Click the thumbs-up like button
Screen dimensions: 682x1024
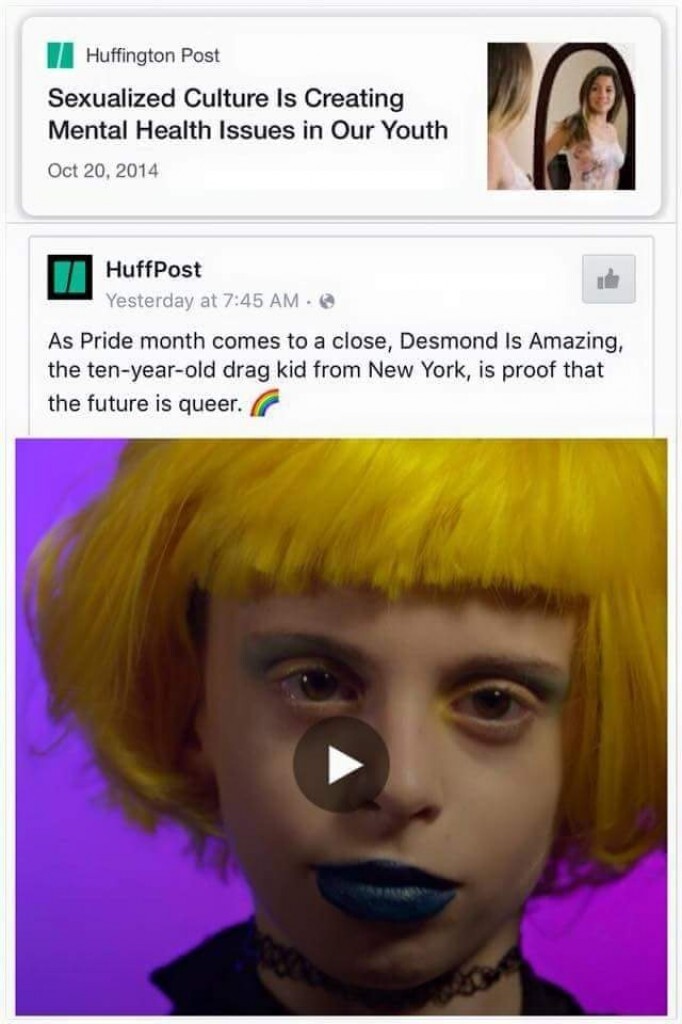click(608, 279)
